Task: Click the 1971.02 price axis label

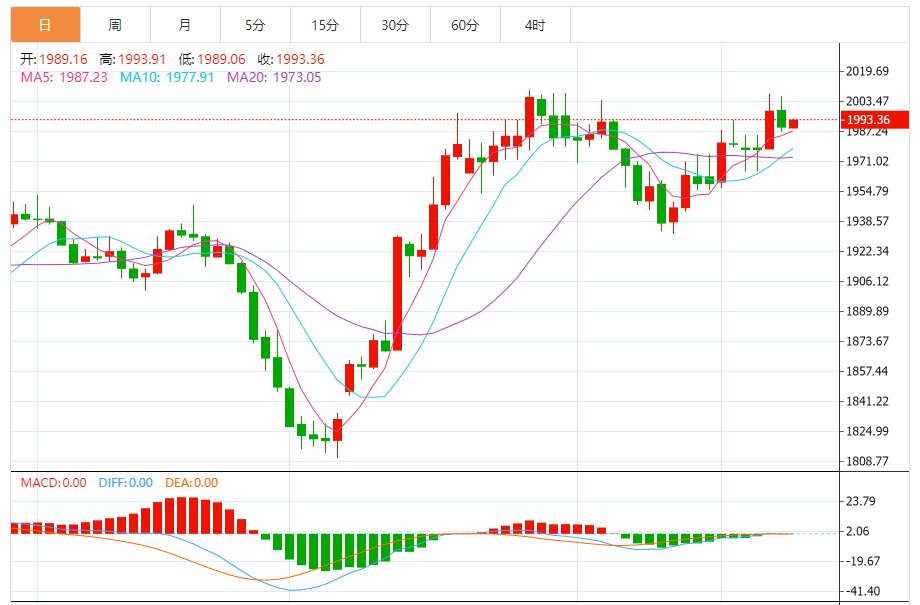Action: pos(867,161)
